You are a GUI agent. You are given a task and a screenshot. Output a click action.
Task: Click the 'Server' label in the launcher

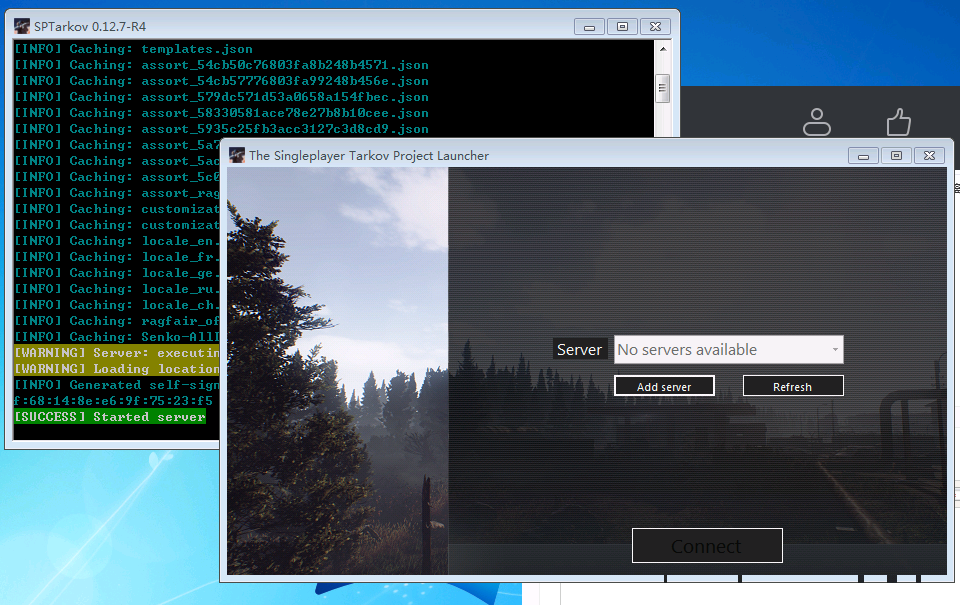579,350
